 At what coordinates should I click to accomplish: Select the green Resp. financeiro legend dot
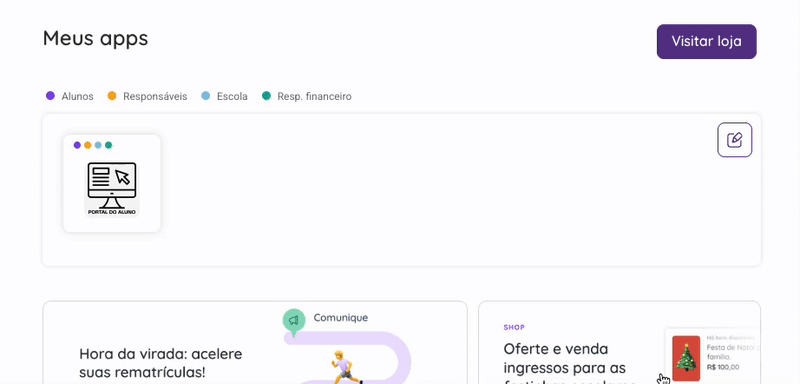(x=266, y=96)
